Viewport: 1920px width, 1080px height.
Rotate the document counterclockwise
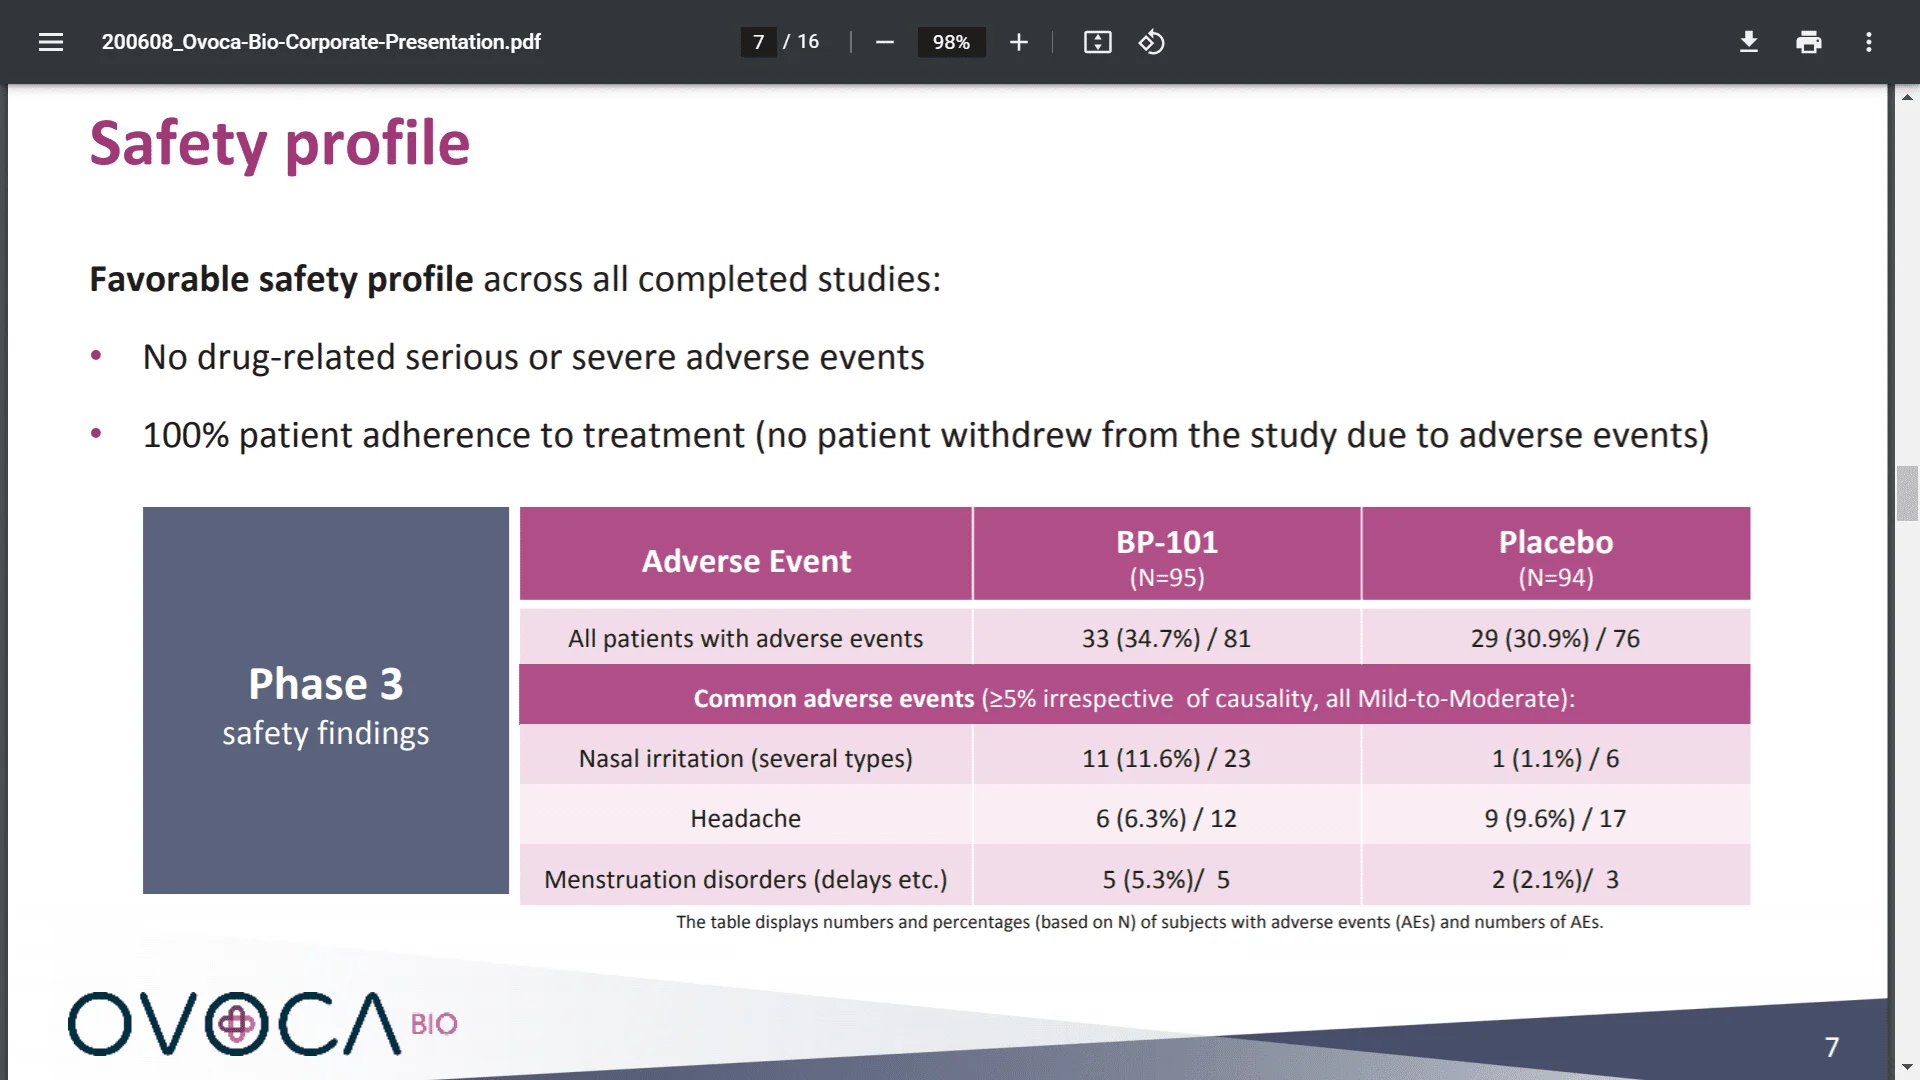tap(1151, 42)
